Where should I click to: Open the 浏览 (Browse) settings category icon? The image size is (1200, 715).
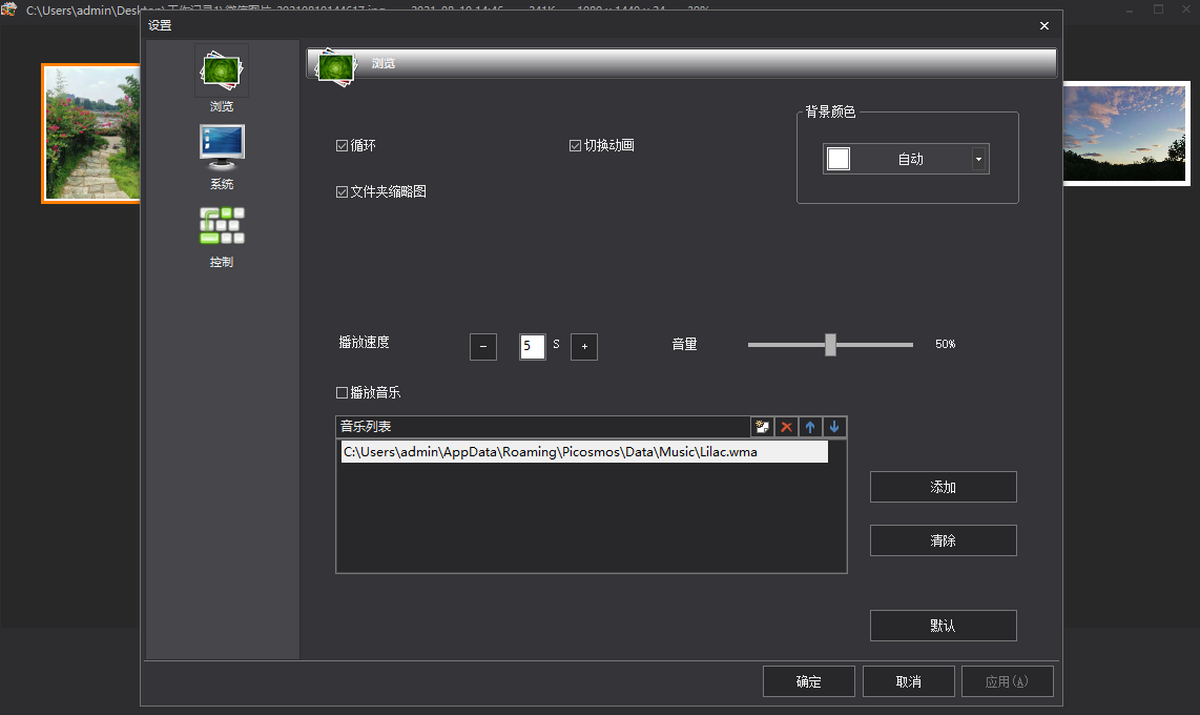221,71
